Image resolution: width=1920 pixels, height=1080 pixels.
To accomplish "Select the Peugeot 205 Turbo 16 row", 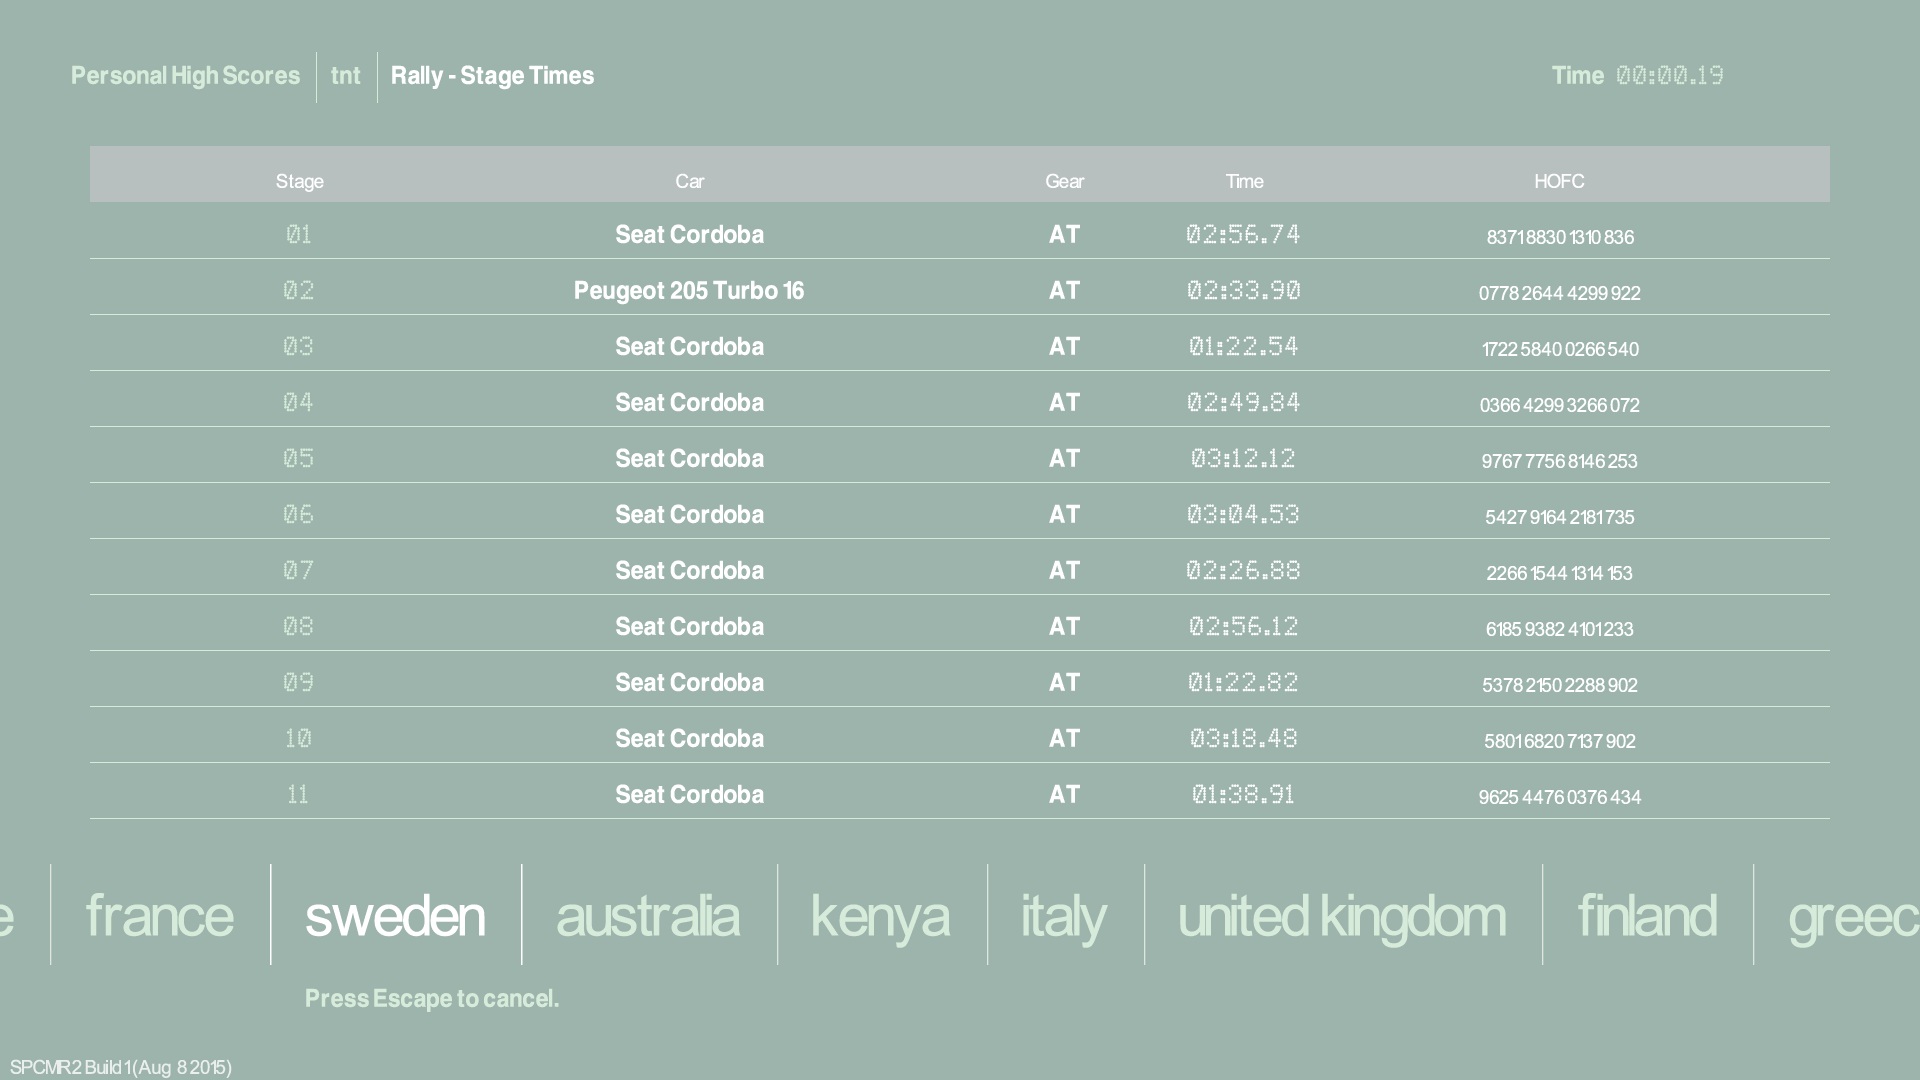I will click(688, 291).
